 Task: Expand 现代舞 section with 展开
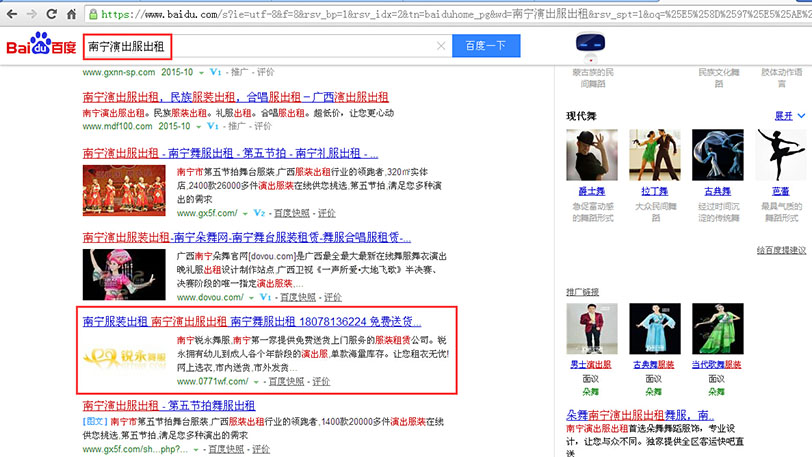coord(790,116)
